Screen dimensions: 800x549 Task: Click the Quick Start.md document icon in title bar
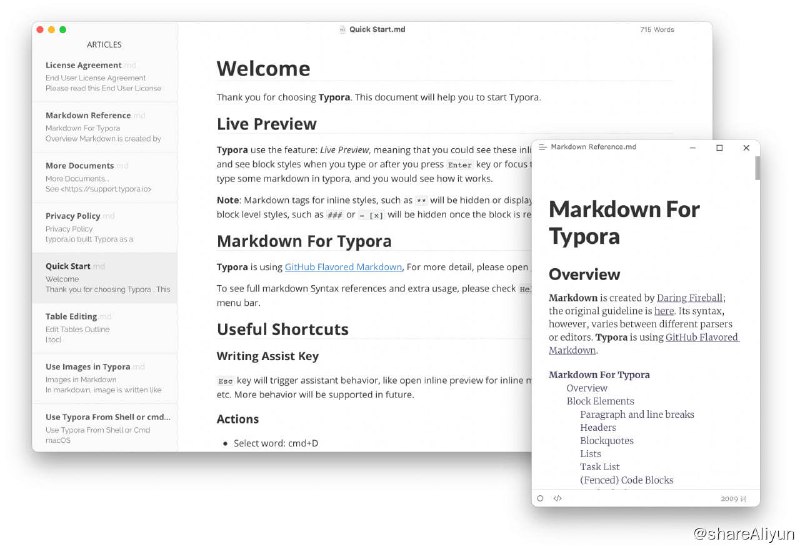342,30
